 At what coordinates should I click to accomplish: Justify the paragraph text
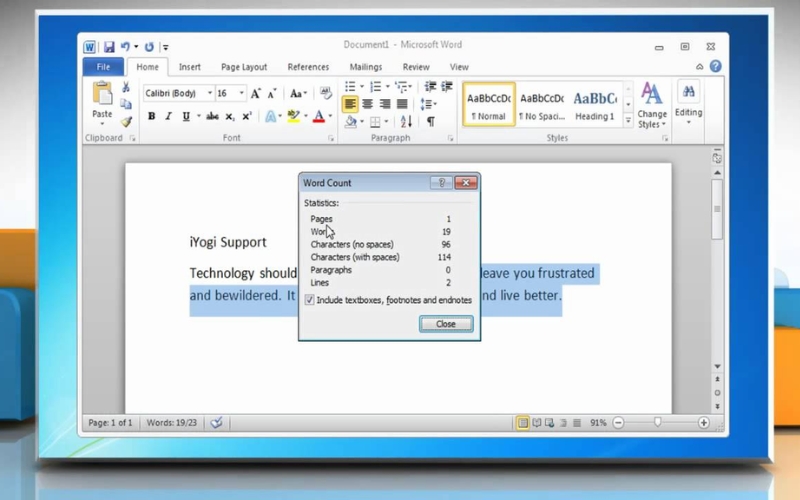coord(402,104)
